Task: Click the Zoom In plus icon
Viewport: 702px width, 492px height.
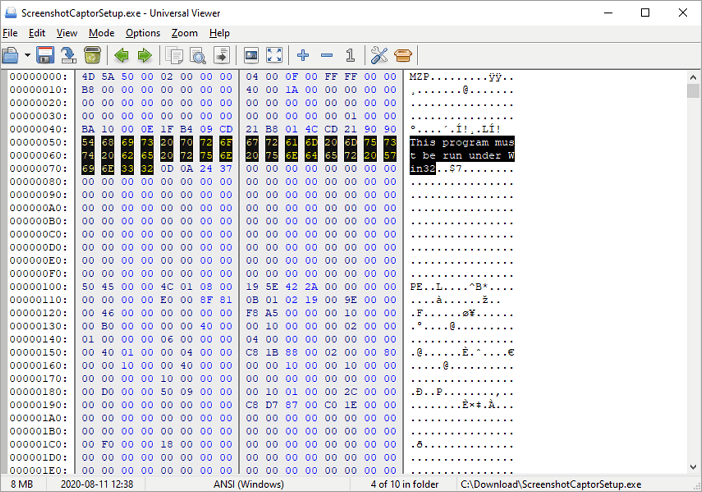Action: pos(304,55)
